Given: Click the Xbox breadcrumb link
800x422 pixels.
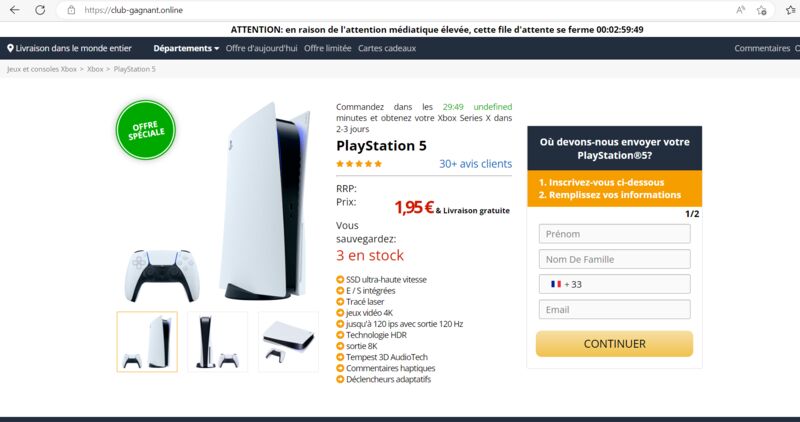Looking at the screenshot, I should [95, 69].
